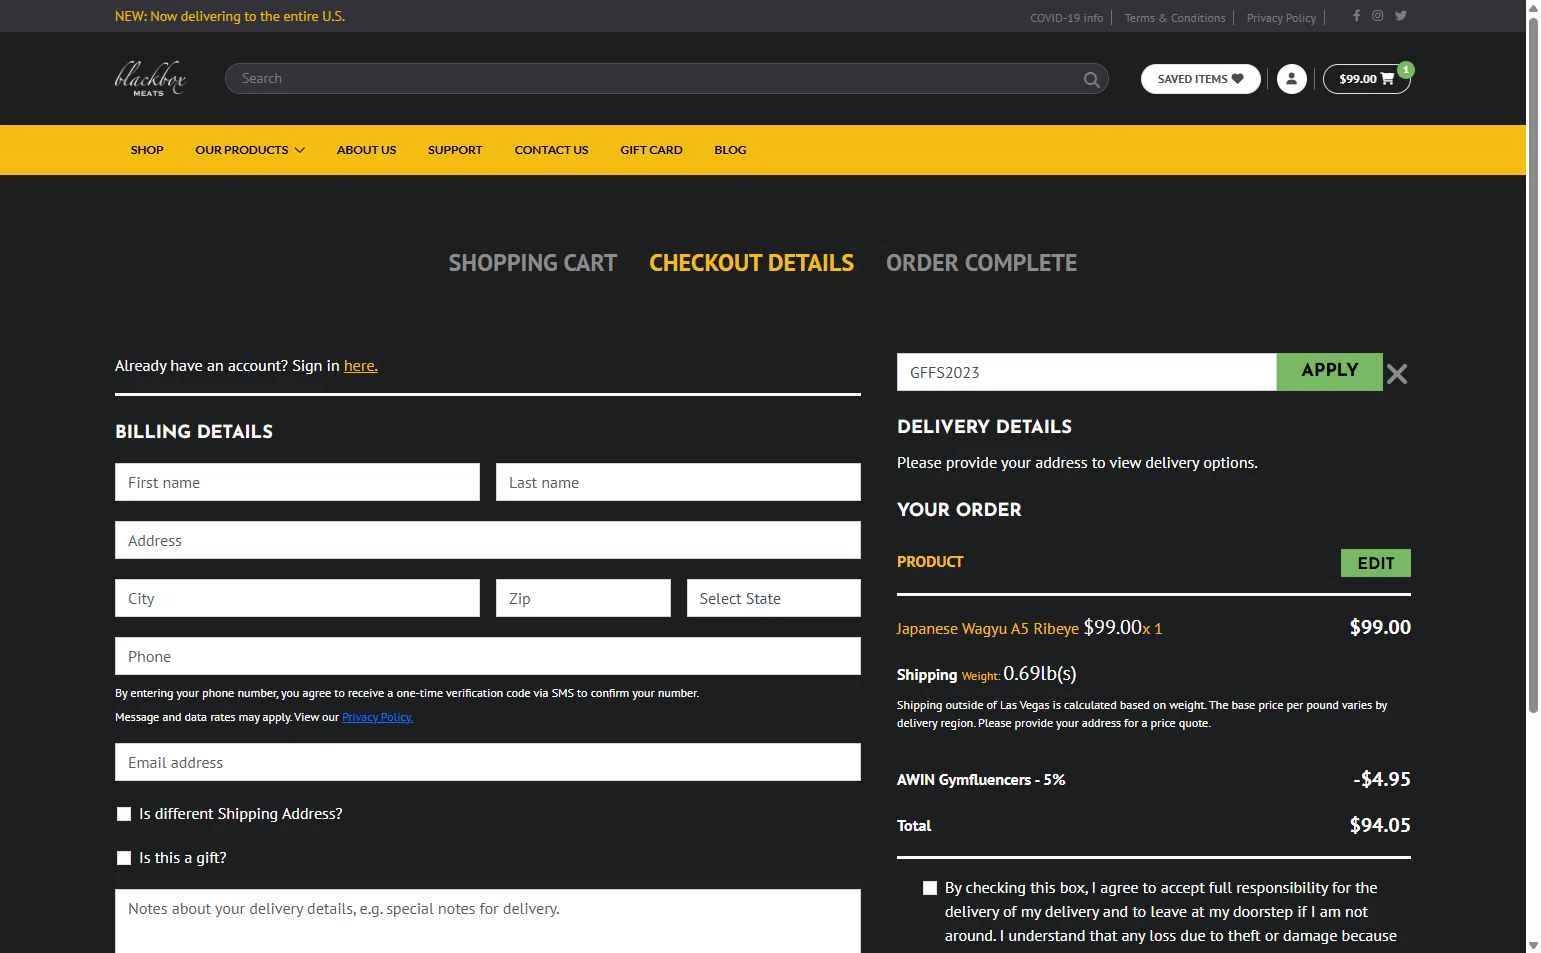
Task: Focus the delivery notes text area
Action: [x=488, y=921]
